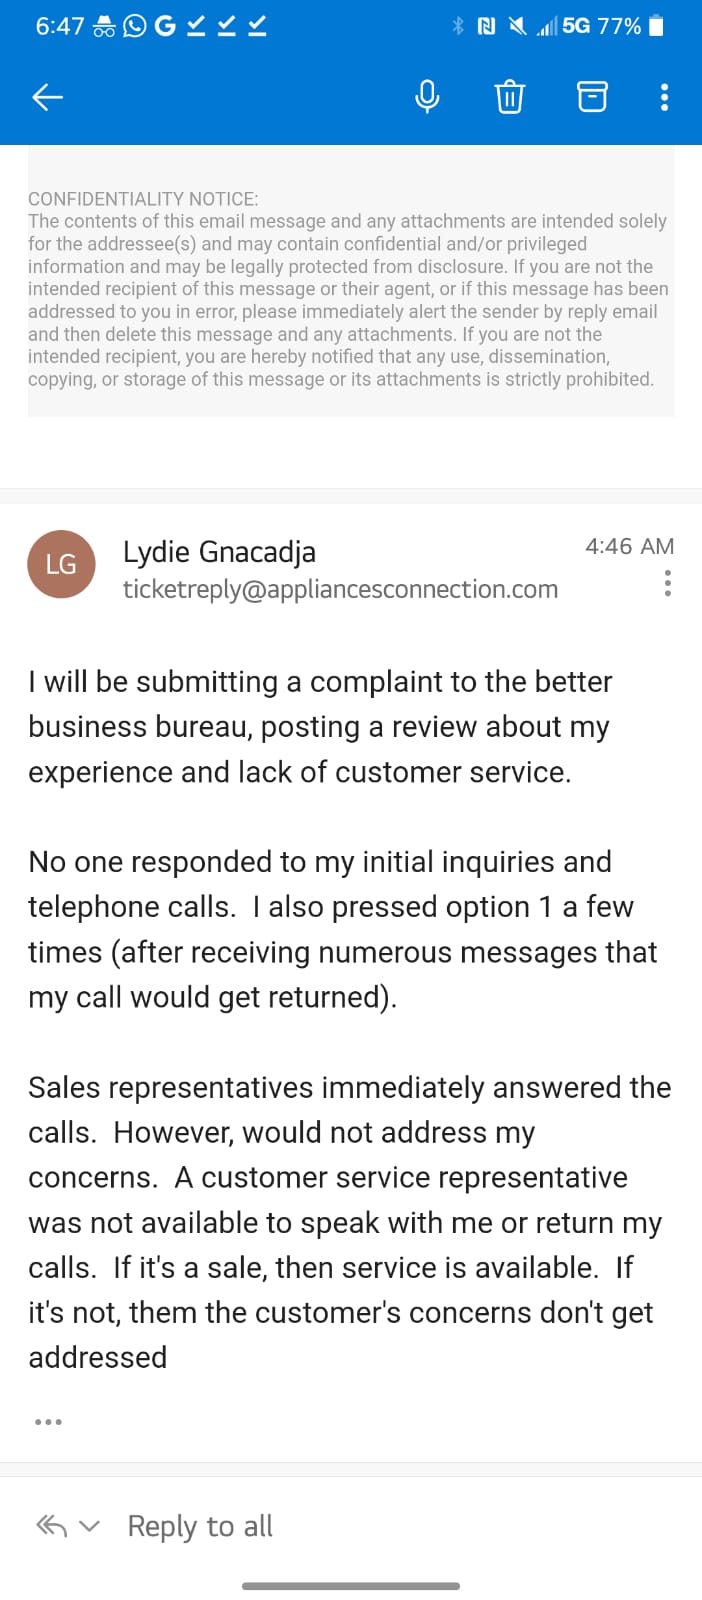Tap the 4:46 AM timestamp

(x=629, y=546)
